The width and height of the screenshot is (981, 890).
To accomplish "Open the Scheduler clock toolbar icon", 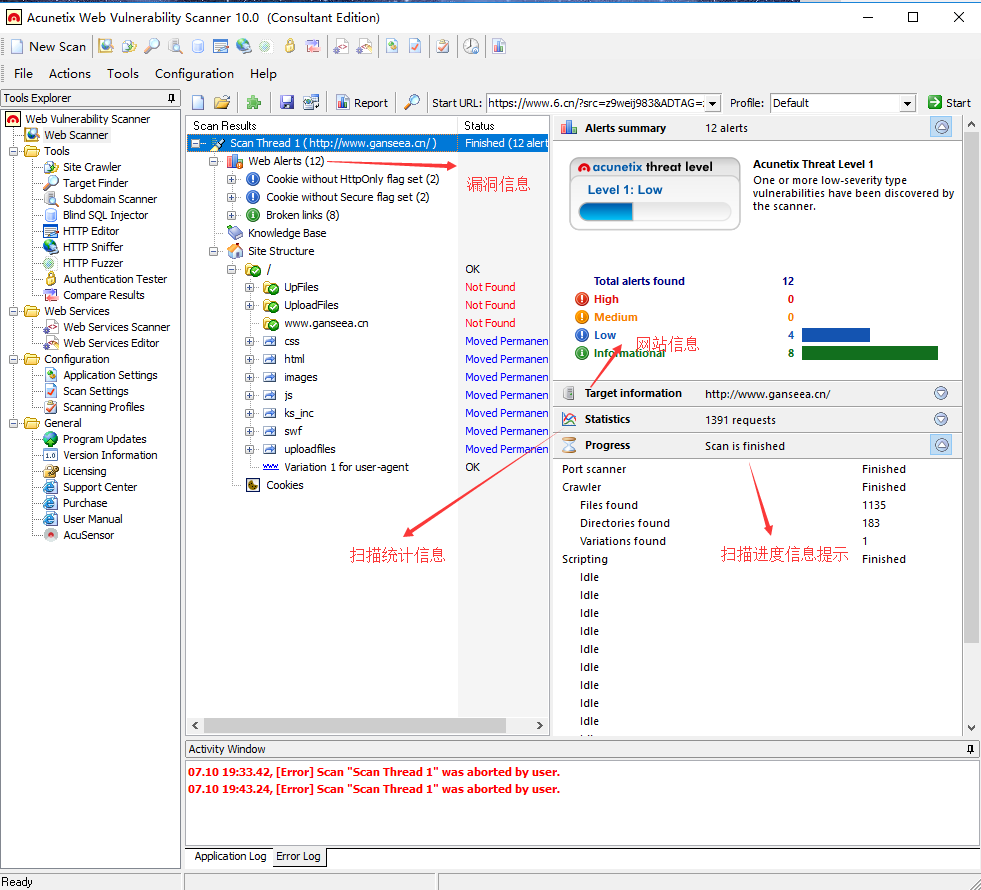I will (471, 46).
